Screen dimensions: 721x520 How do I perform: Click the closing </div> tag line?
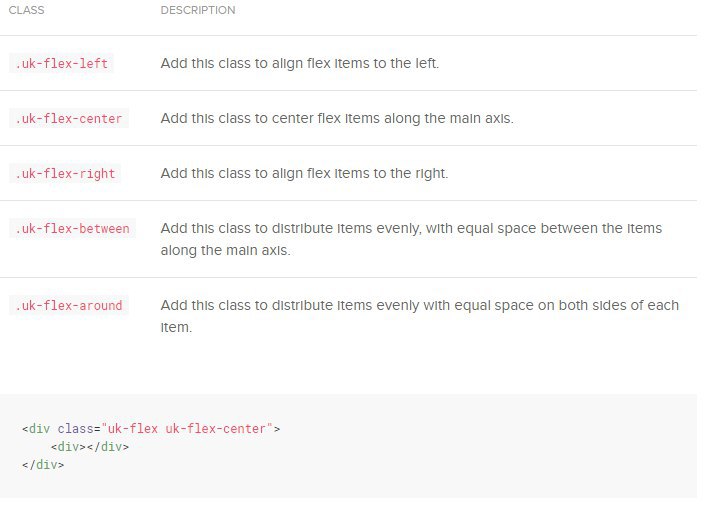point(43,465)
